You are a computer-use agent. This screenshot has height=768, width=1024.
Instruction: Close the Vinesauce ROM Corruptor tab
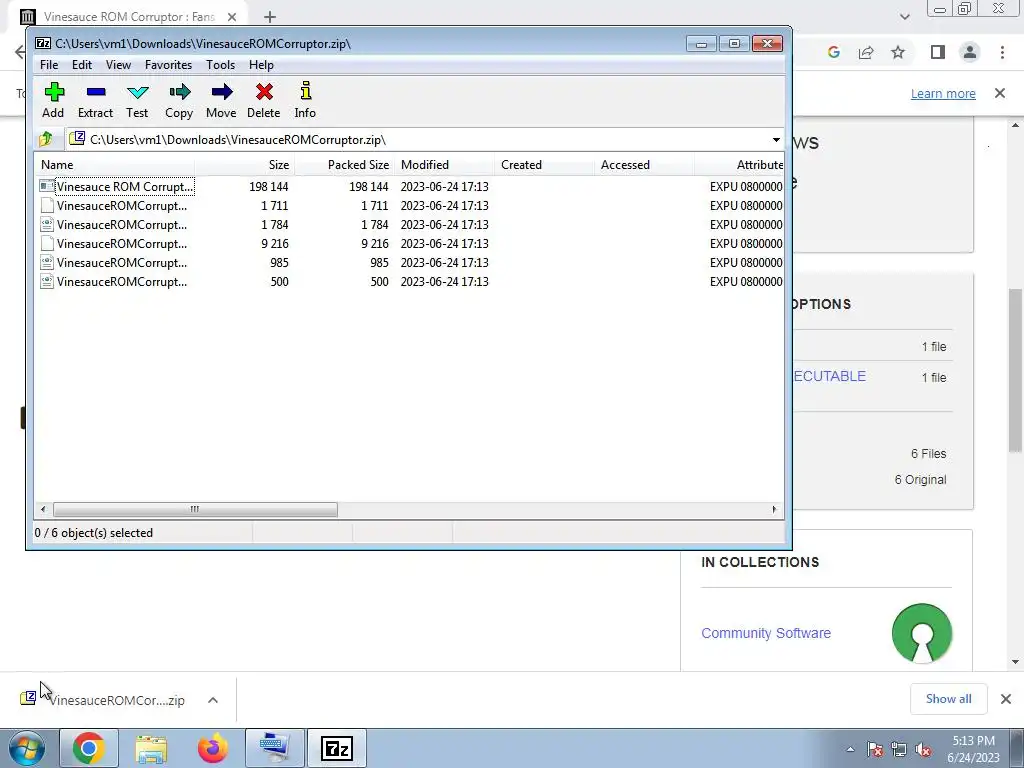tap(232, 17)
